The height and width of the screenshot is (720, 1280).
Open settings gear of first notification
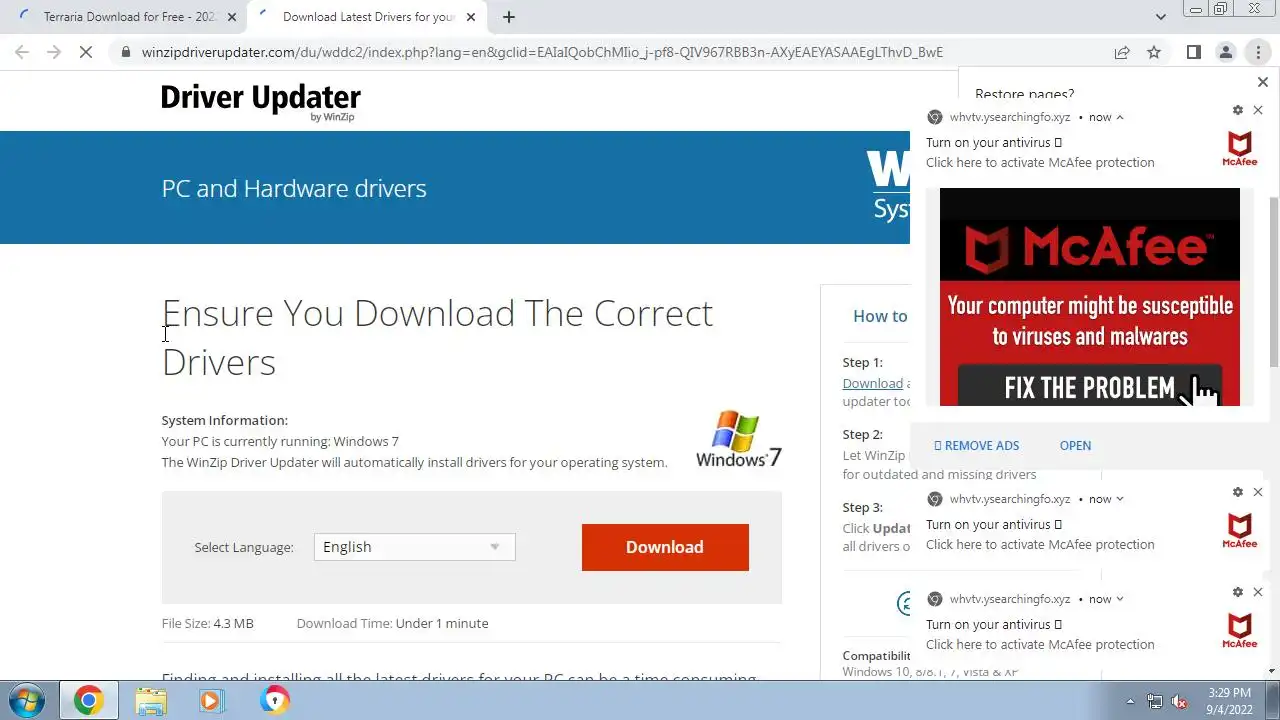coord(1238,110)
